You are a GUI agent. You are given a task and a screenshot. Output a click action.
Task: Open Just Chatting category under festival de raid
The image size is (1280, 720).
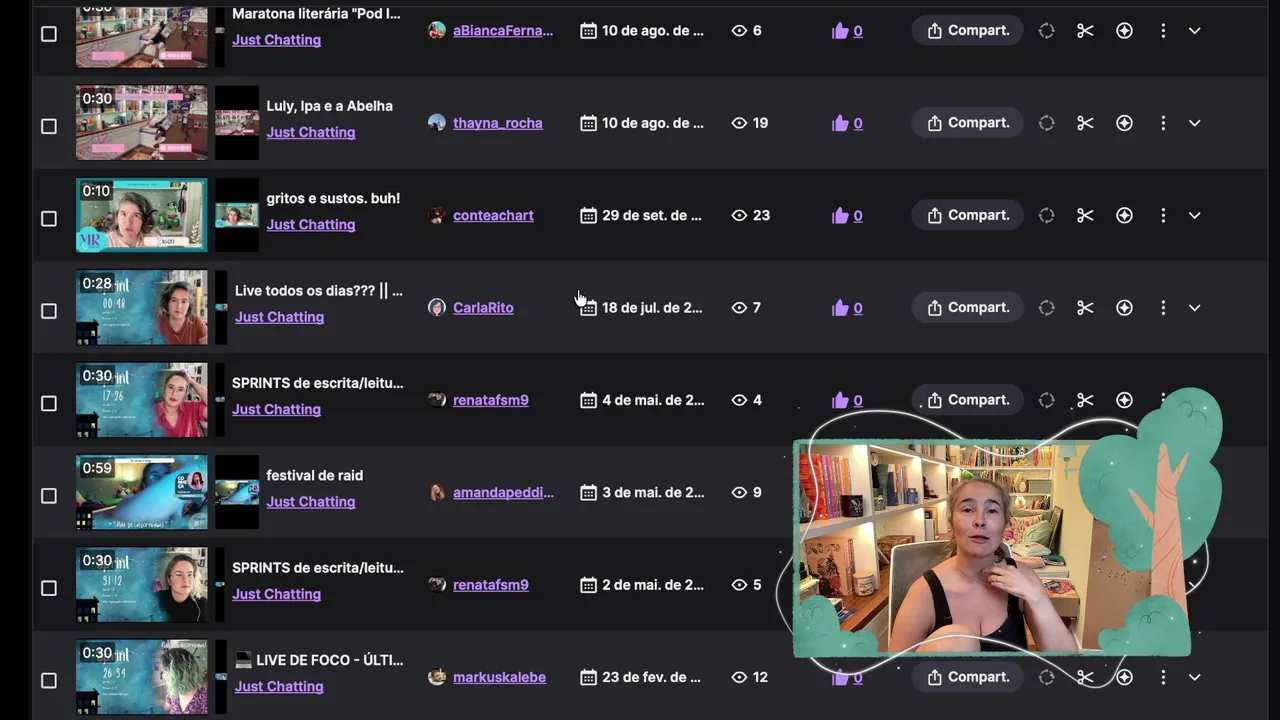pyautogui.click(x=311, y=502)
